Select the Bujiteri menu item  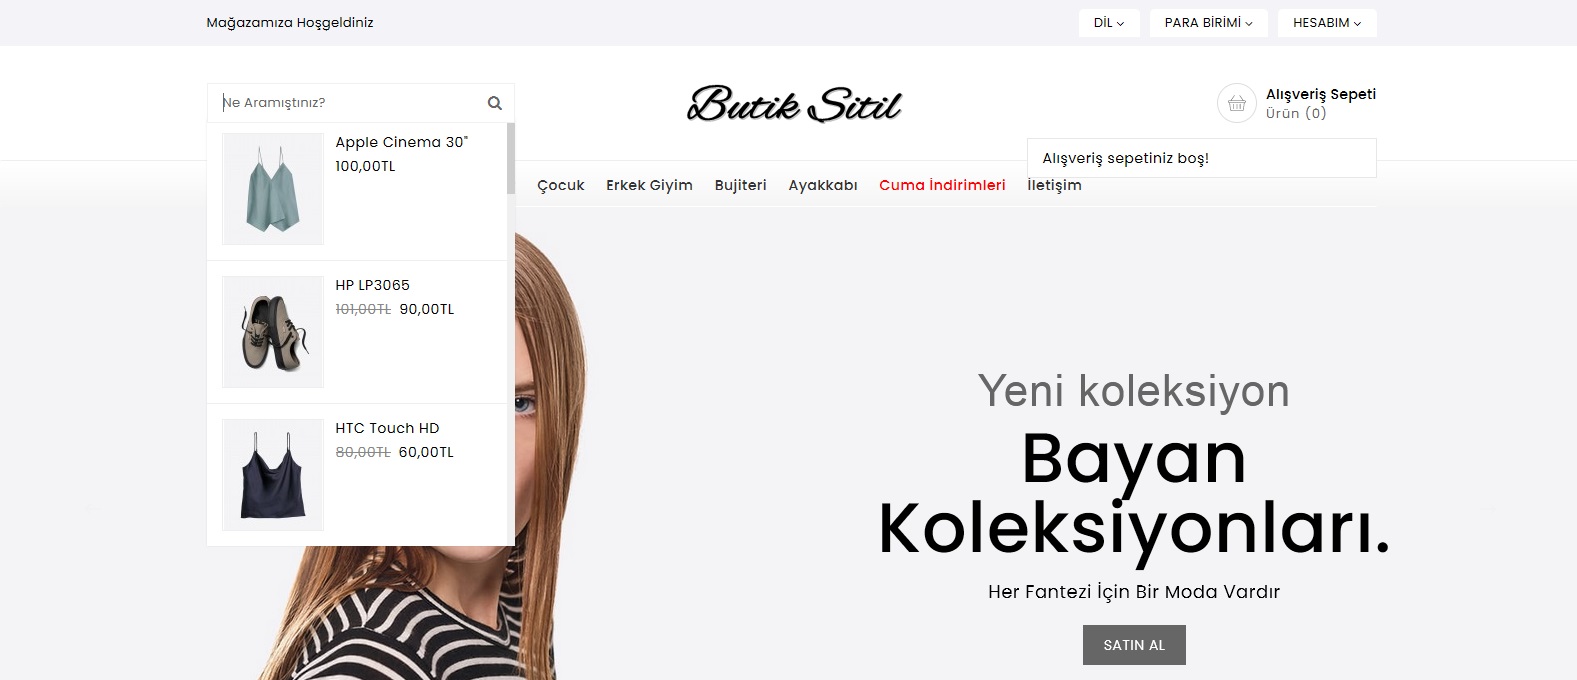pyautogui.click(x=740, y=185)
